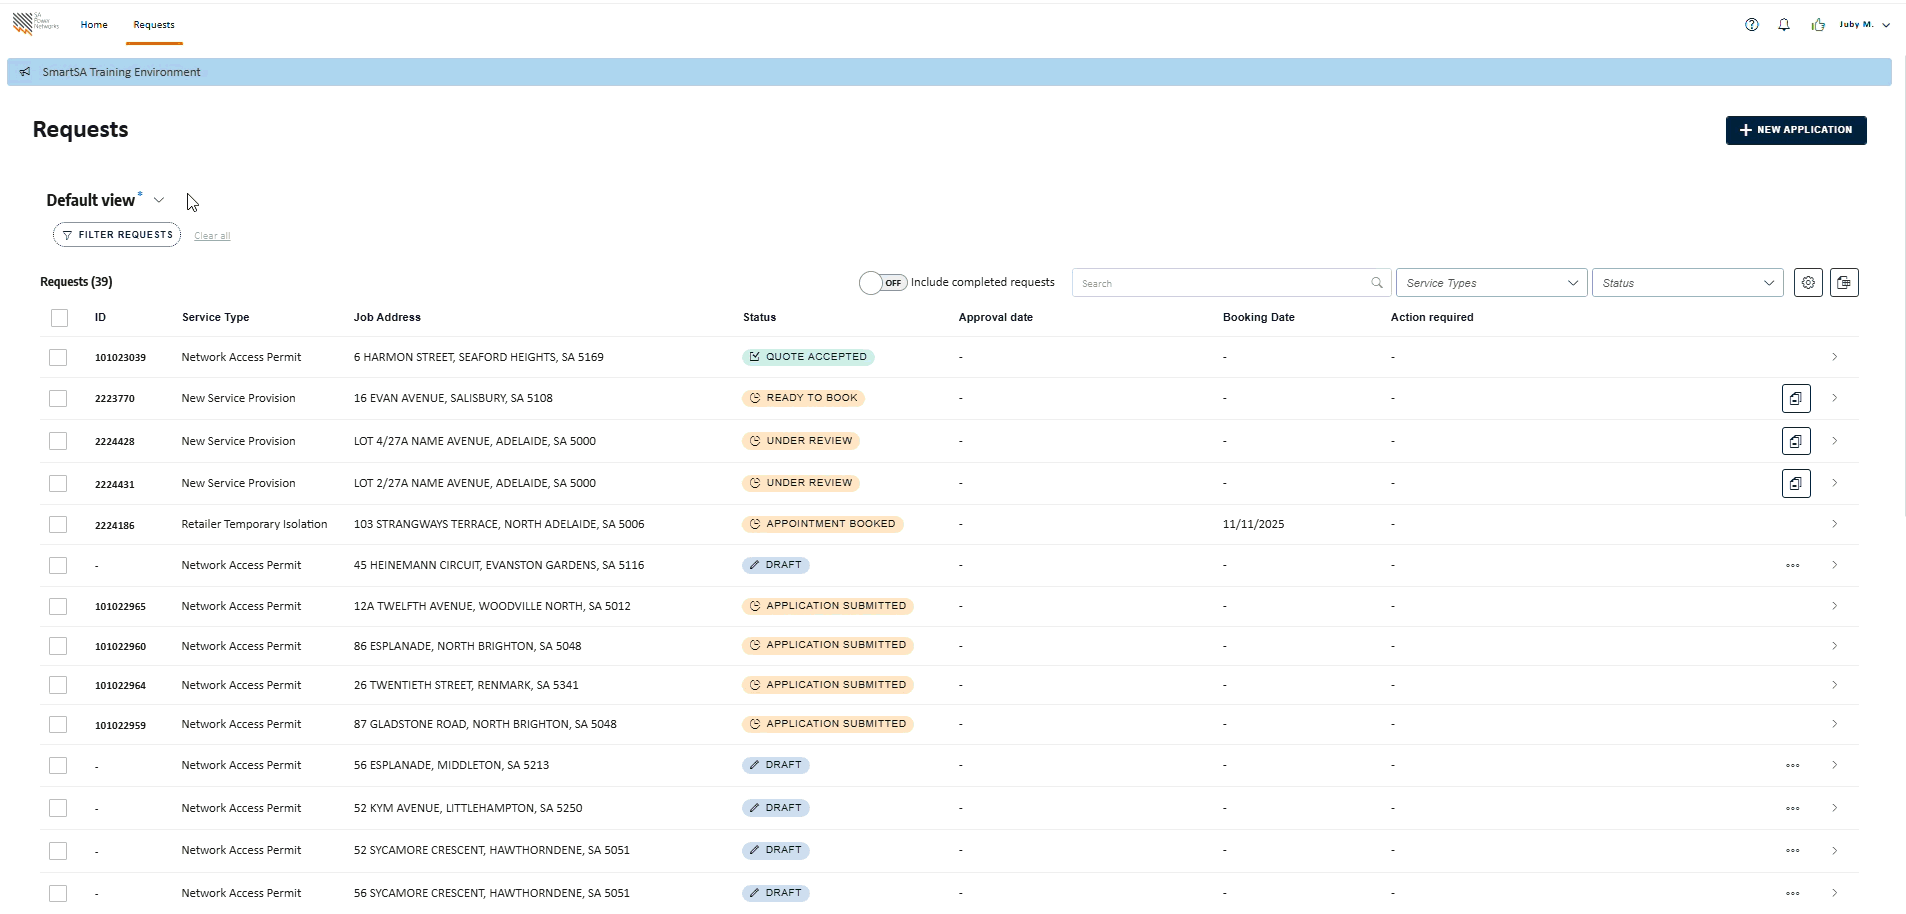Click copy icon for request 2223770
The image size is (1906, 914).
coord(1796,399)
